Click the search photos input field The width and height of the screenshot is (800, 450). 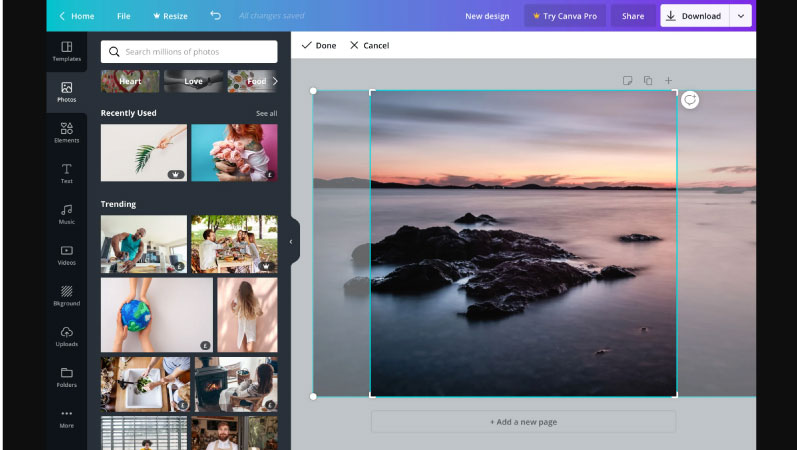(x=189, y=52)
